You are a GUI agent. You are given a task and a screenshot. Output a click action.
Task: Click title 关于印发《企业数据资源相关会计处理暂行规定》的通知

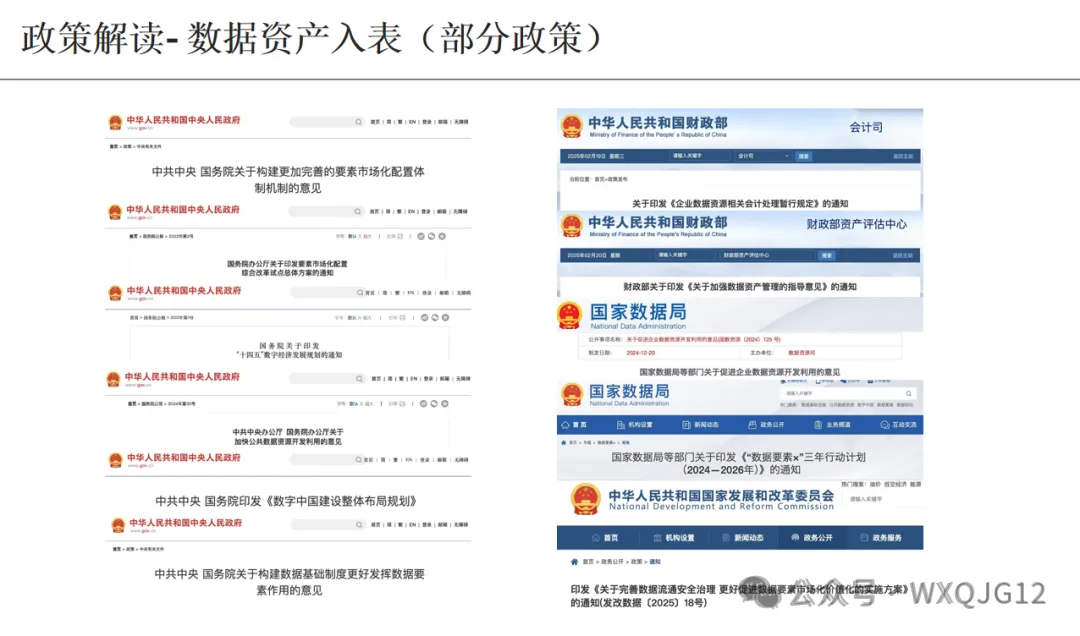point(740,203)
